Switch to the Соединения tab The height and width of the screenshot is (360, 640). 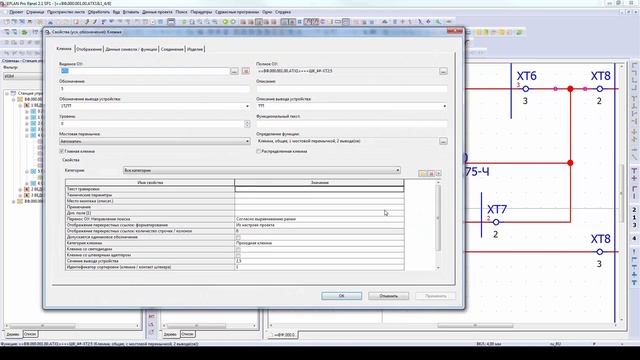click(172, 49)
